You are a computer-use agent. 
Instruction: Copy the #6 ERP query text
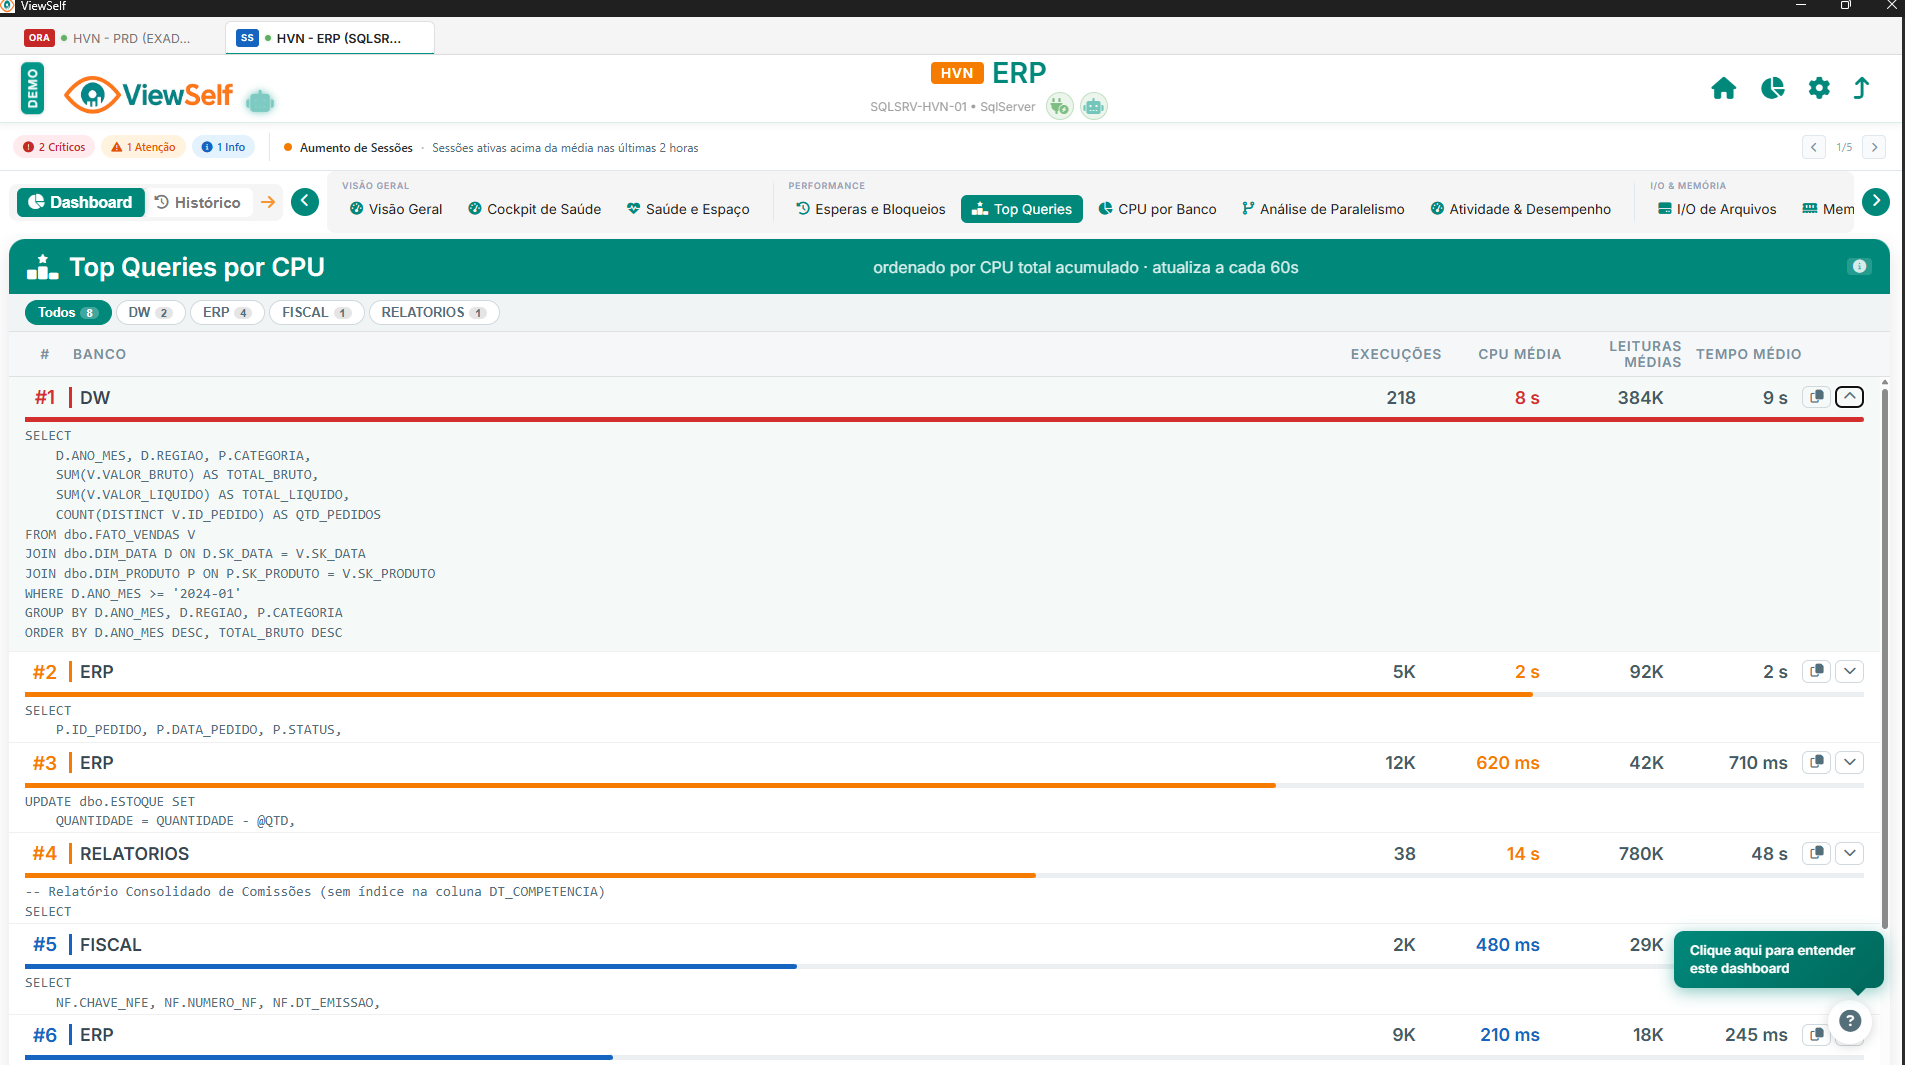click(x=1817, y=1034)
